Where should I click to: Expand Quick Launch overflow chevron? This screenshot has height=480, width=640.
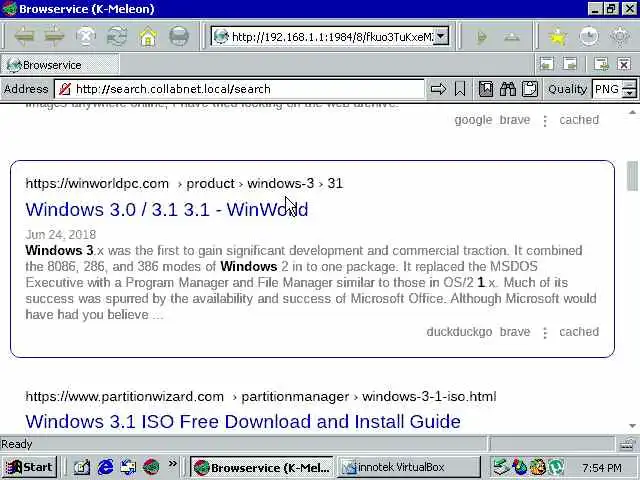tap(173, 463)
